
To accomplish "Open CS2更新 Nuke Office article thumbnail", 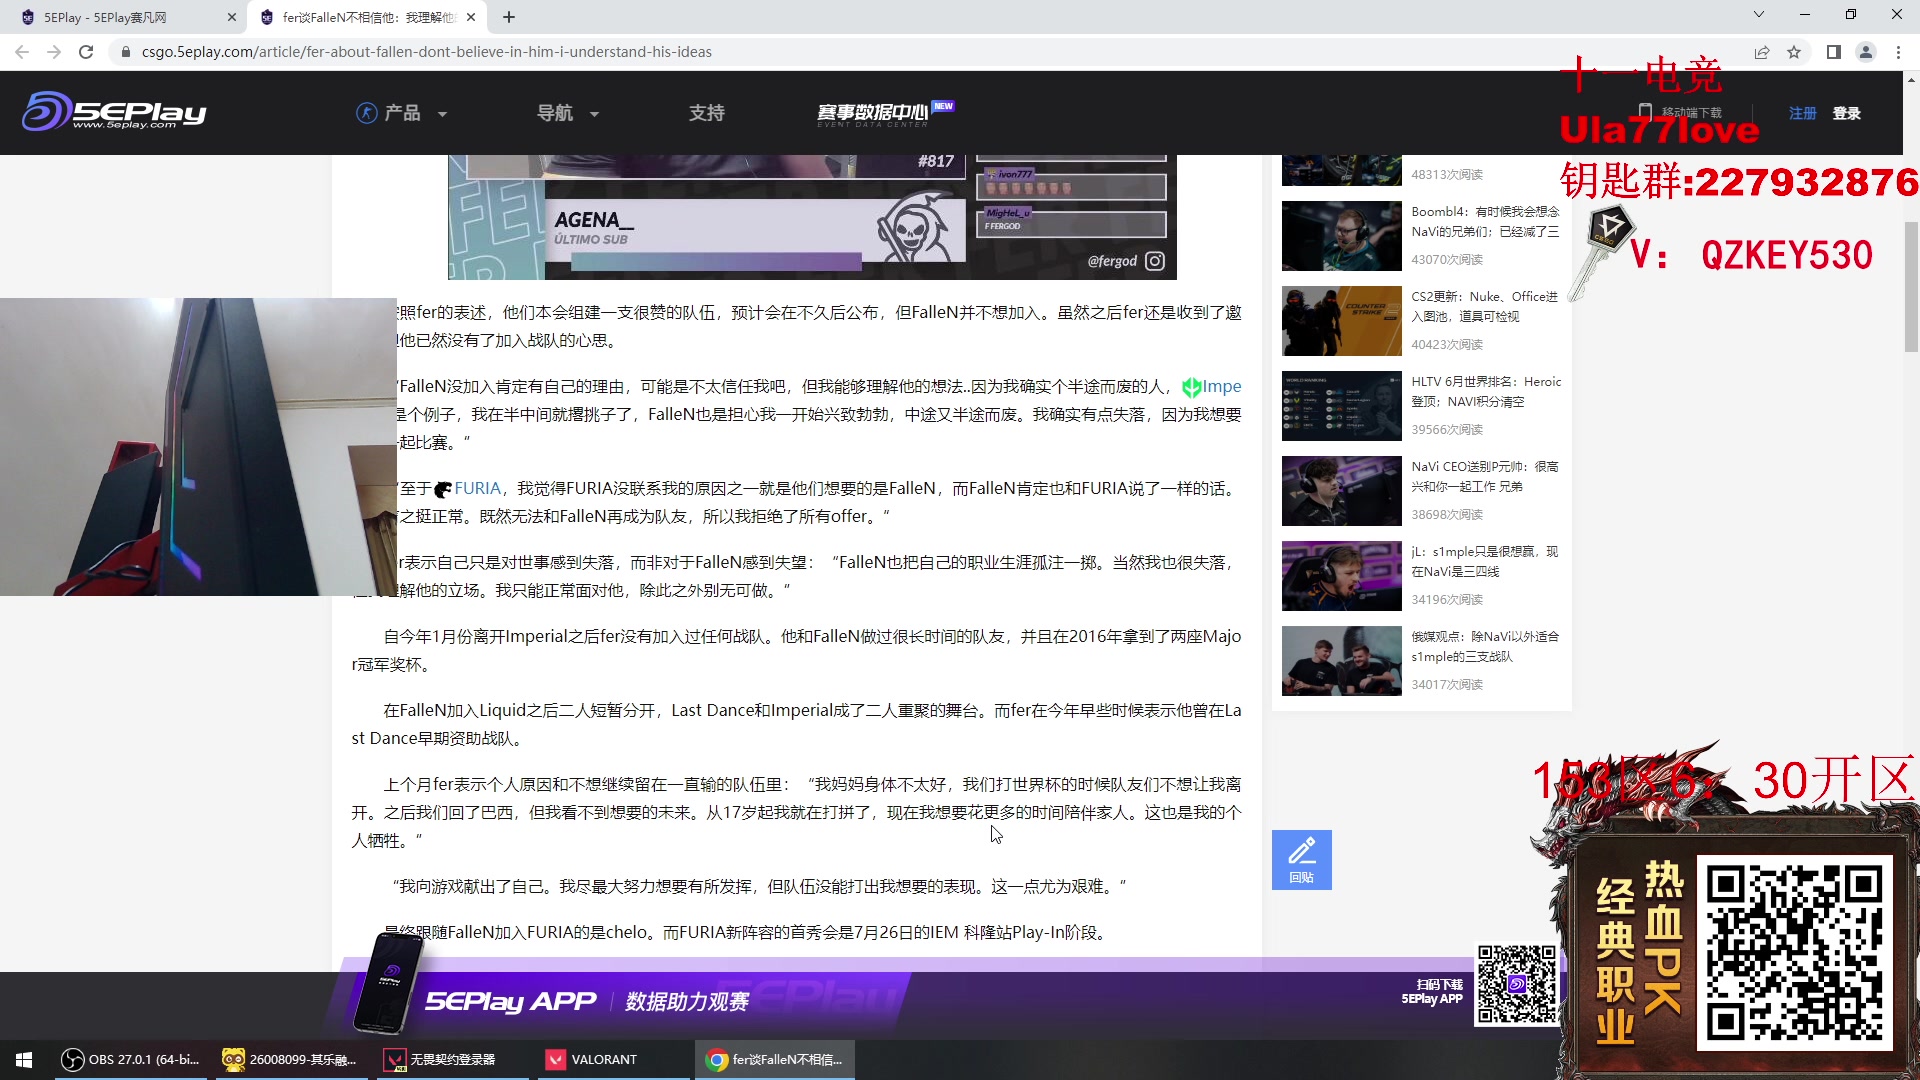I will [x=1341, y=321].
